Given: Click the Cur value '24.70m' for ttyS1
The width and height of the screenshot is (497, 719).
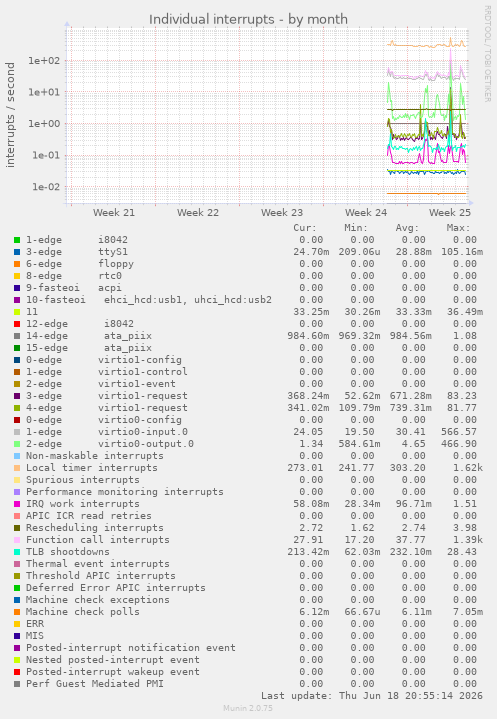Looking at the screenshot, I should 311,252.
